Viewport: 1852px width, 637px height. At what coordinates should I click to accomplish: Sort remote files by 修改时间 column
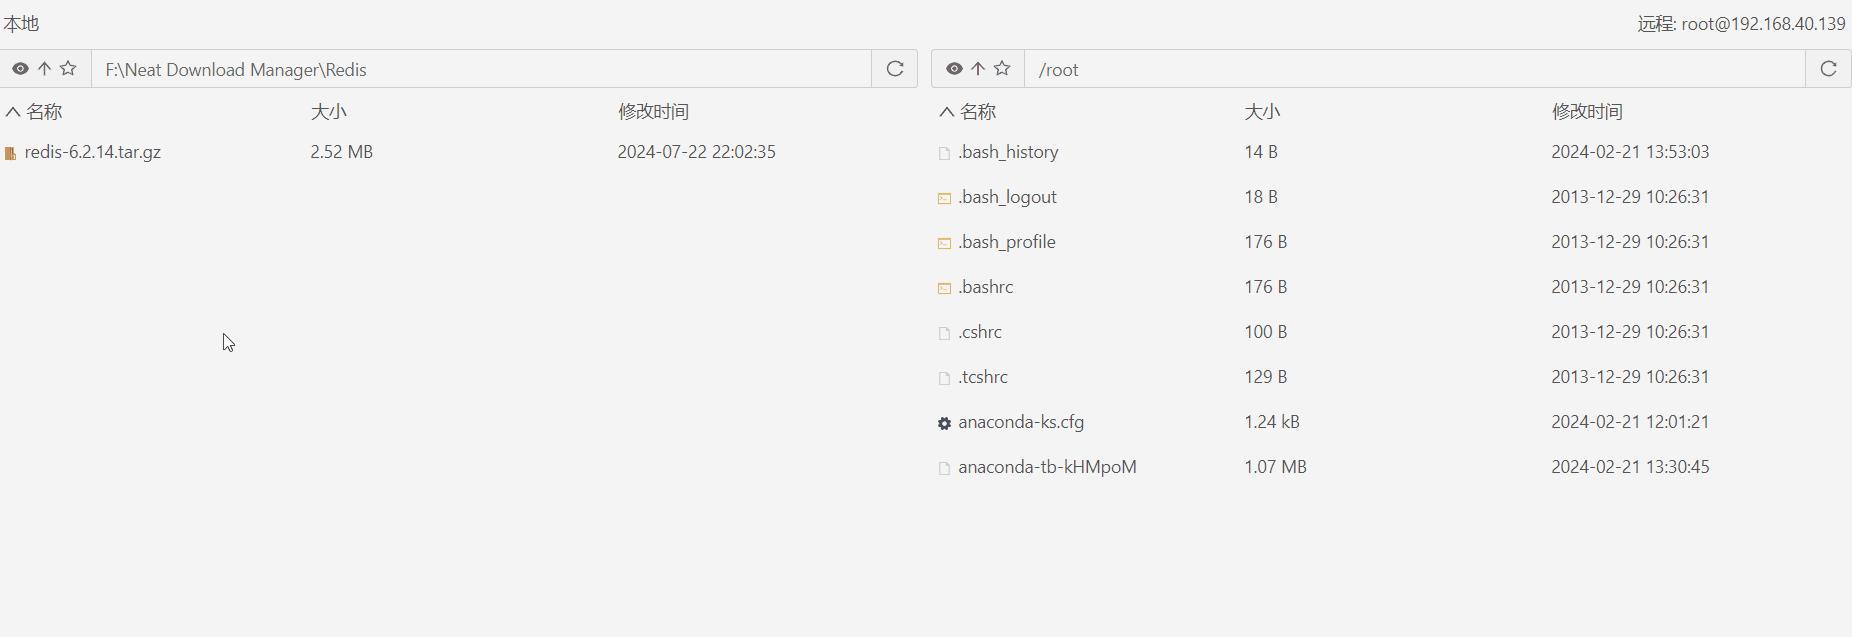(x=1587, y=112)
